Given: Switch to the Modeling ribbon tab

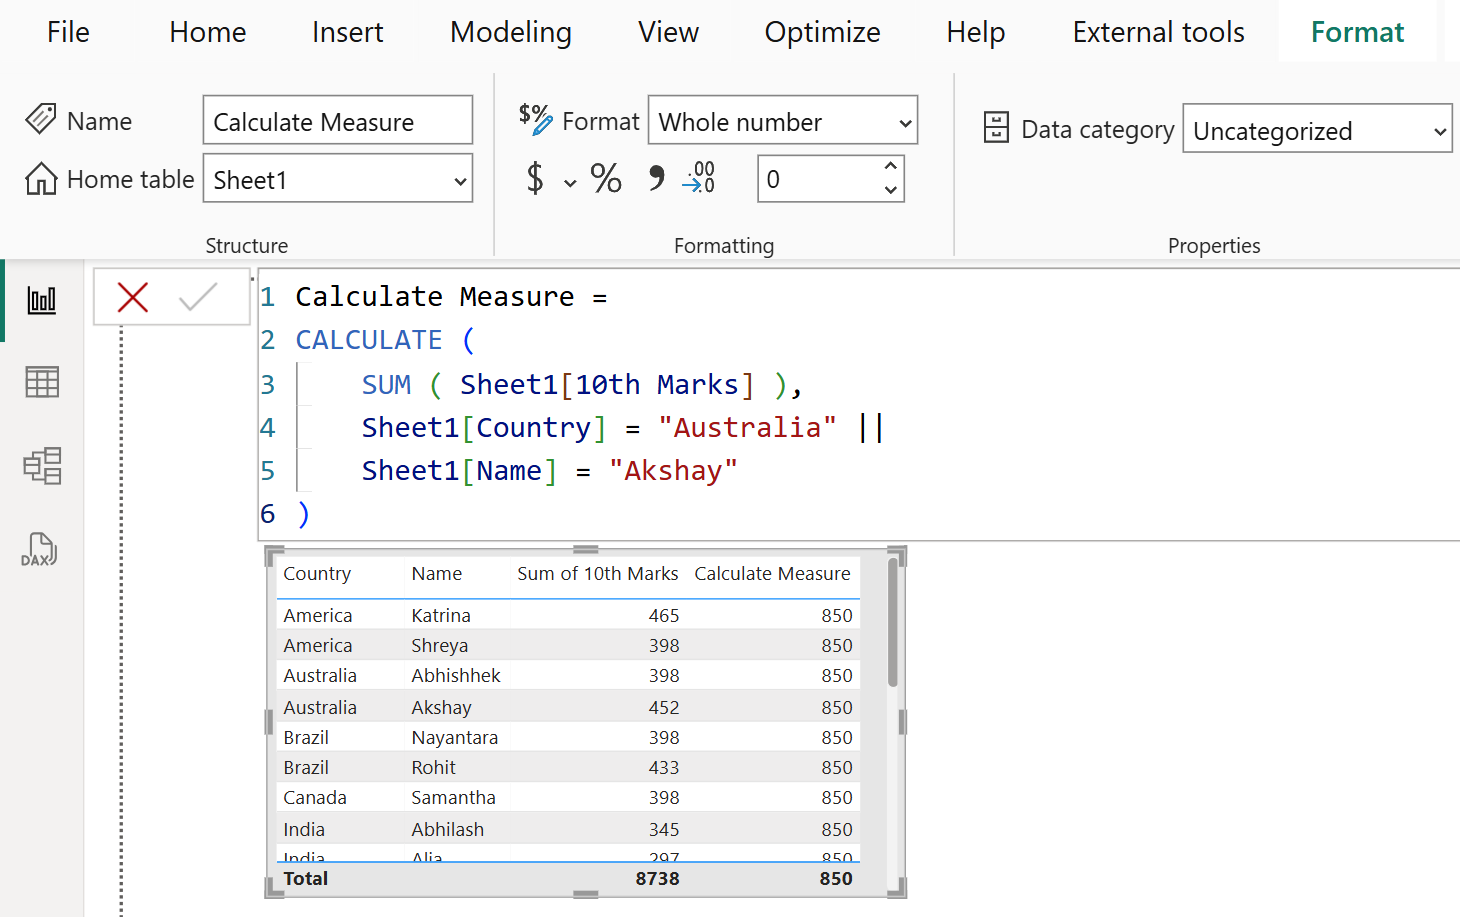Looking at the screenshot, I should (x=510, y=31).
